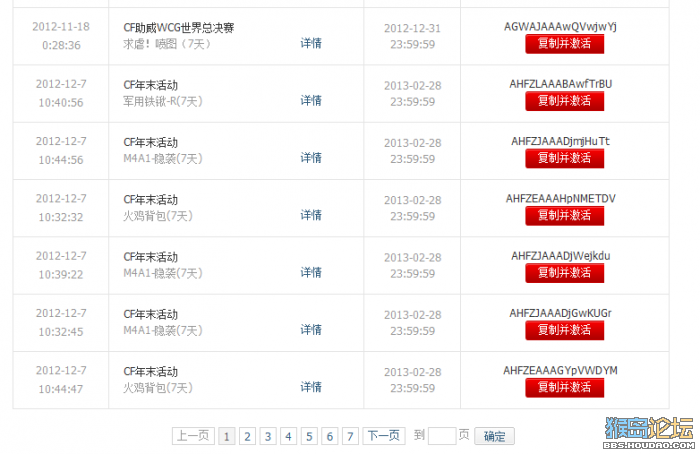Select code text AHFZEAAAGYpVWDYM

(561, 371)
